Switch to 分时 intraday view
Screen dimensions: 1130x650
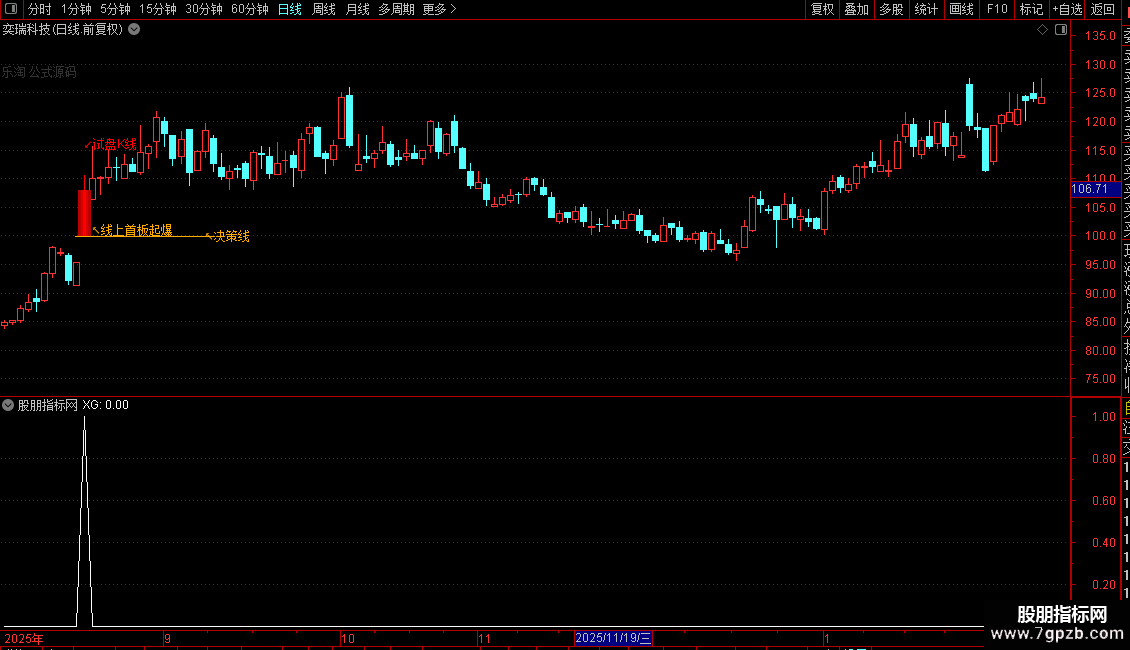(40, 9)
